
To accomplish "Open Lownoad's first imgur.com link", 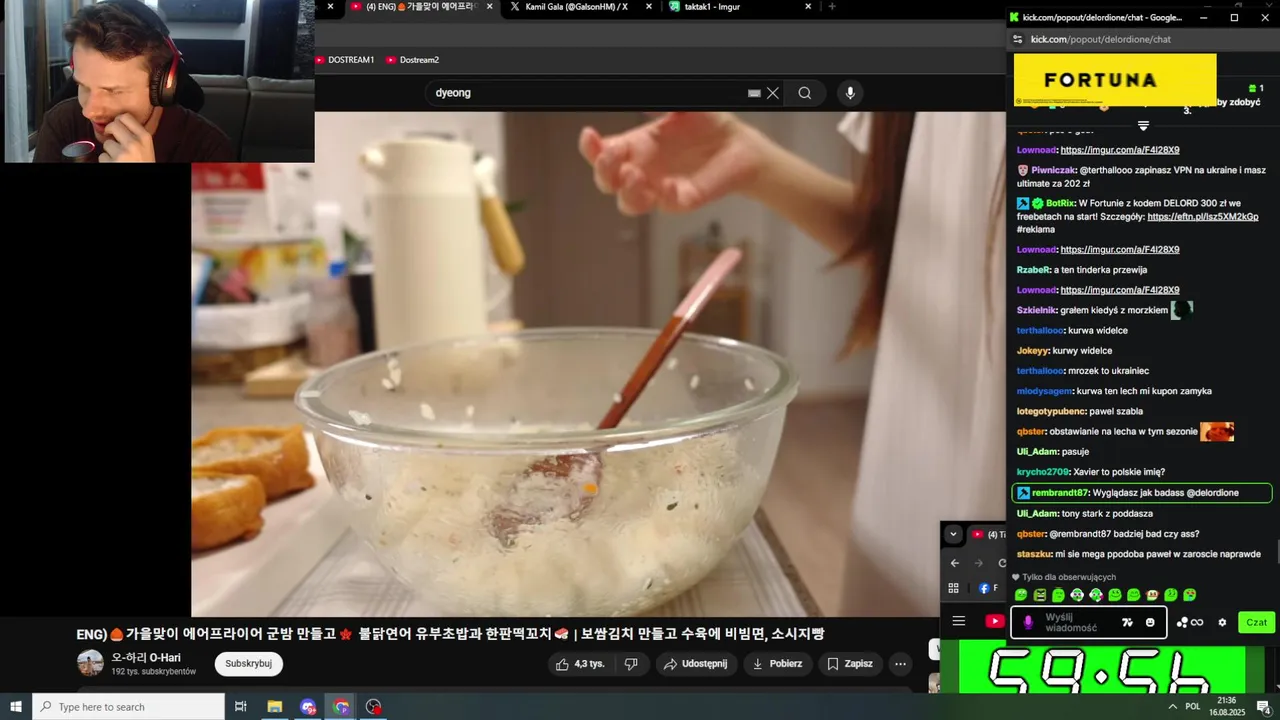I will (x=1120, y=150).
